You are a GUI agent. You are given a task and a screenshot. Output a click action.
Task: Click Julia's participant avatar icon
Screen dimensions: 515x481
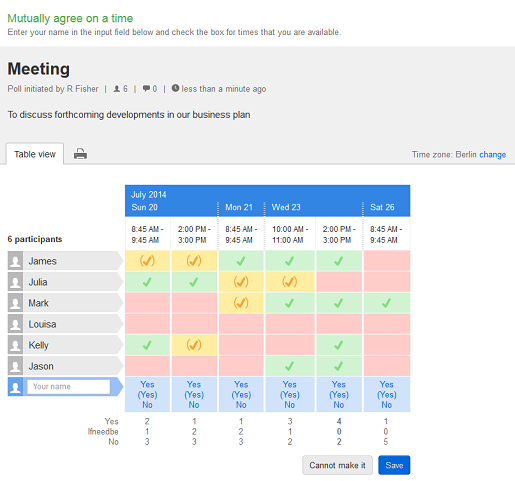[x=15, y=282]
